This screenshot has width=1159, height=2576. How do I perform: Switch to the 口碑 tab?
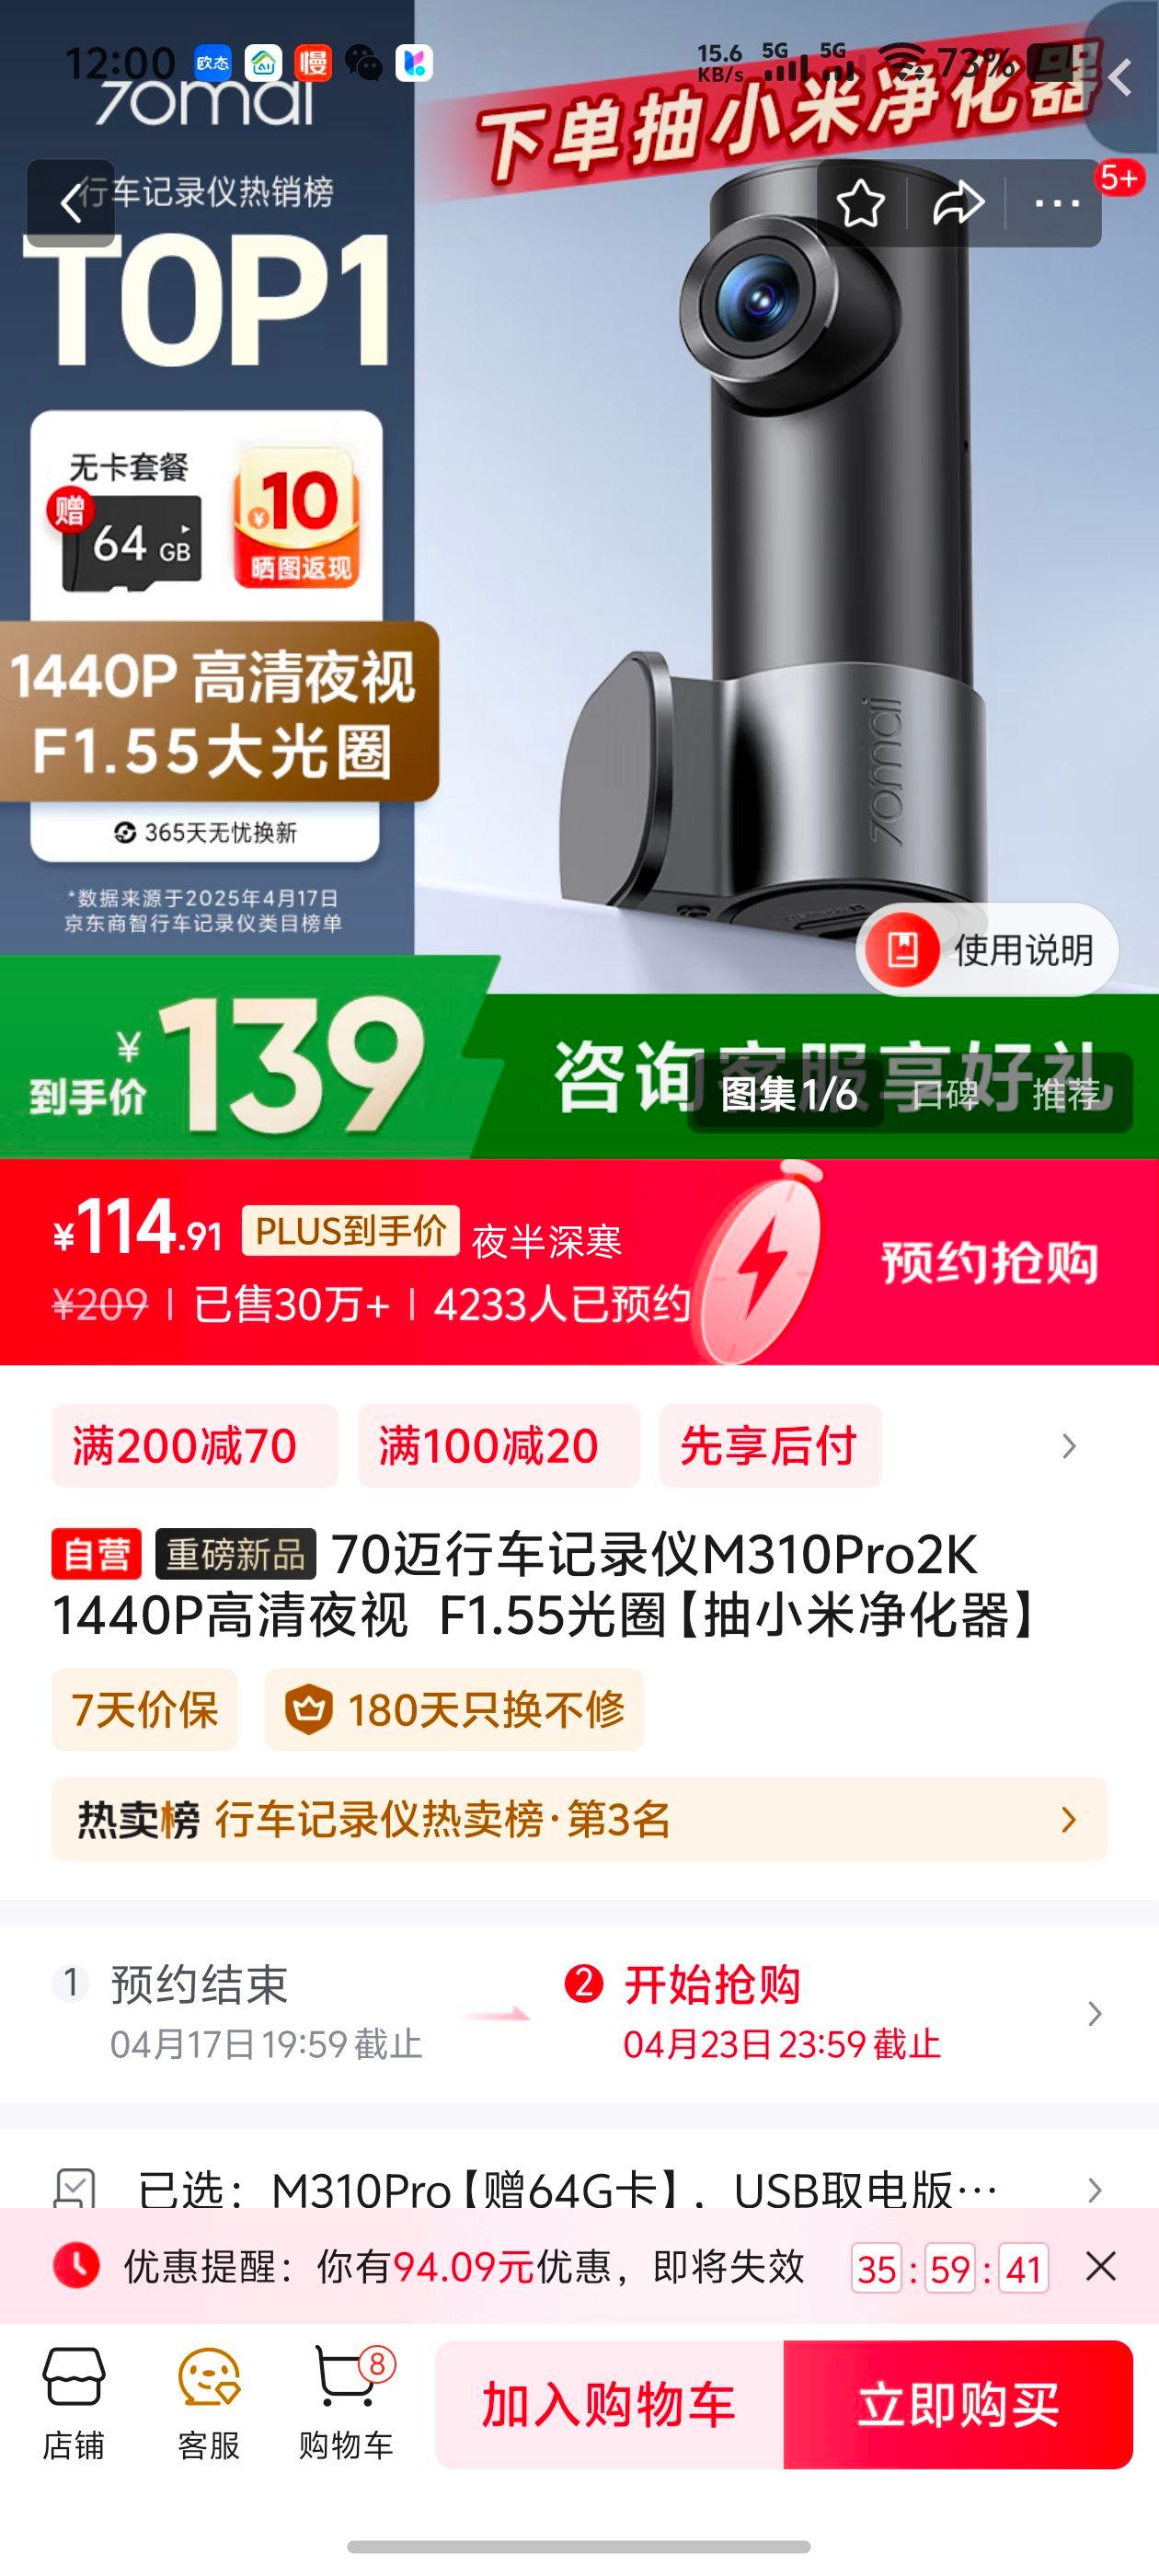pyautogui.click(x=945, y=1095)
